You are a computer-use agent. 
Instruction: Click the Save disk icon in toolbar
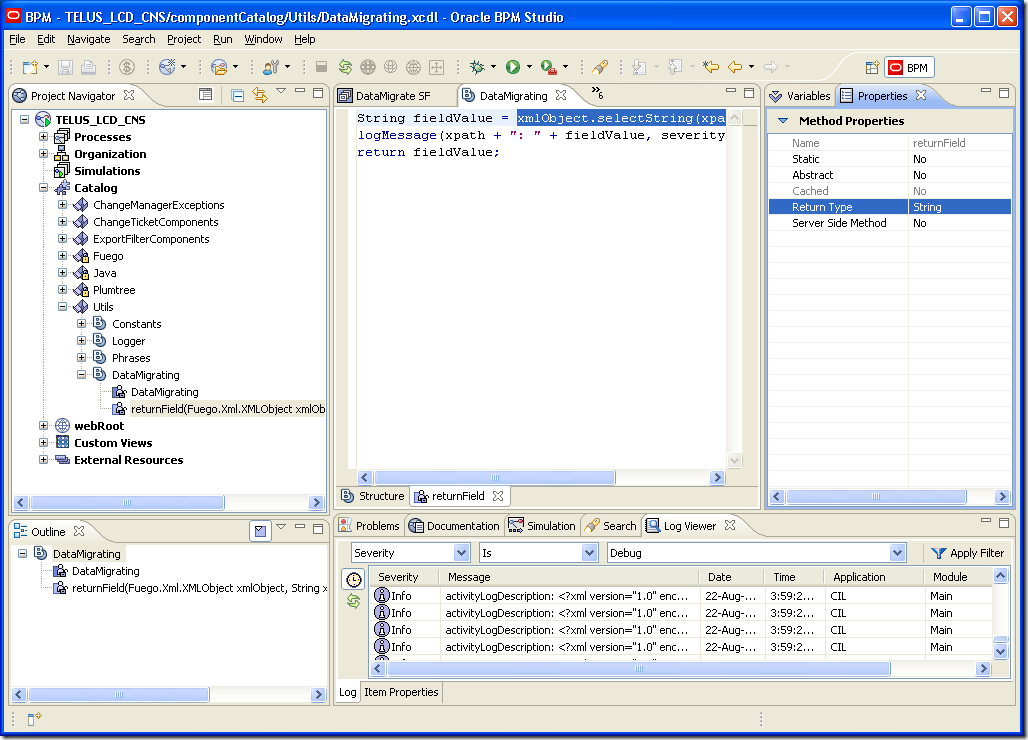point(65,67)
